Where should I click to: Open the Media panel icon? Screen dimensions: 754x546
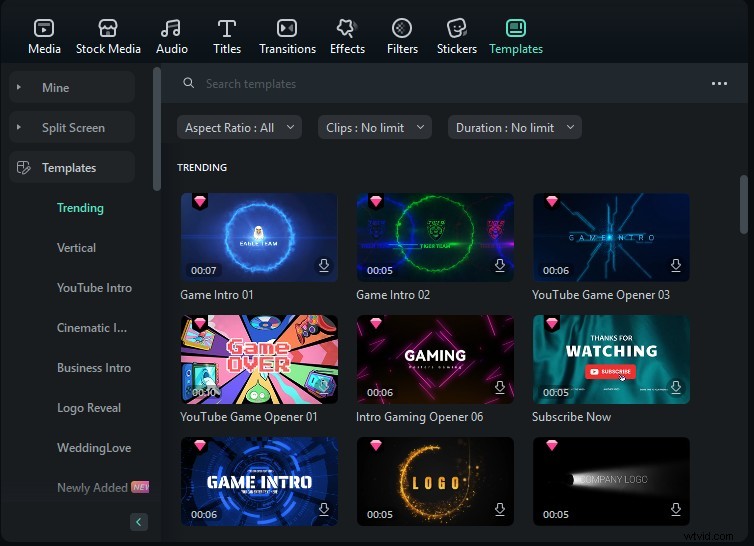coord(44,28)
